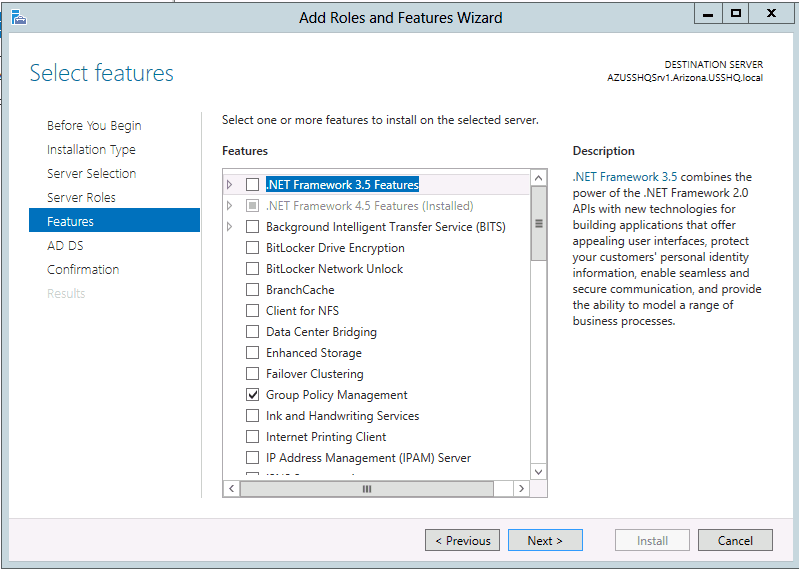This screenshot has width=799, height=569.
Task: Tick the BitLocker Drive Encryption checkbox
Action: click(252, 248)
